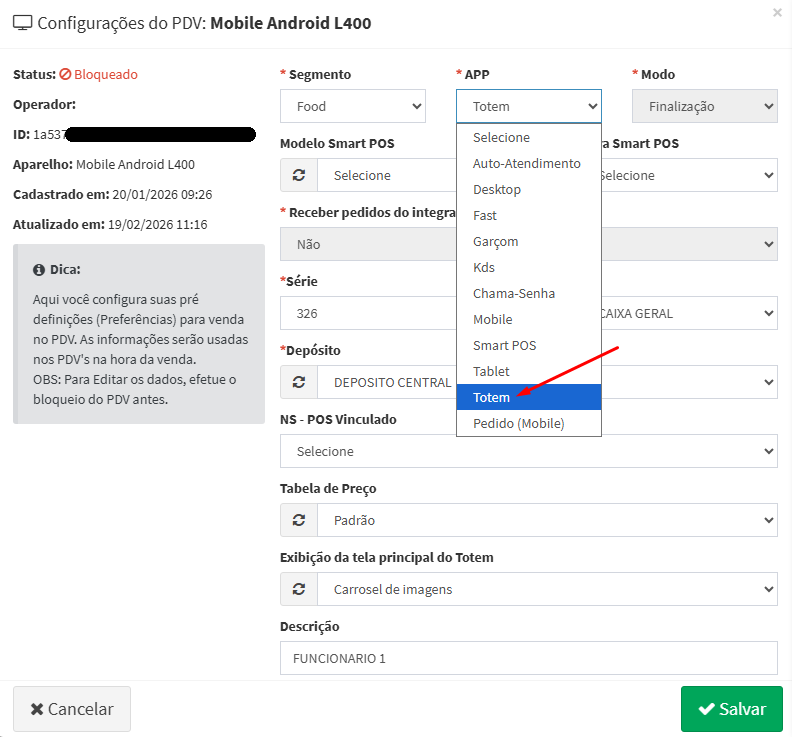Select Kds from the APP options

tap(484, 267)
